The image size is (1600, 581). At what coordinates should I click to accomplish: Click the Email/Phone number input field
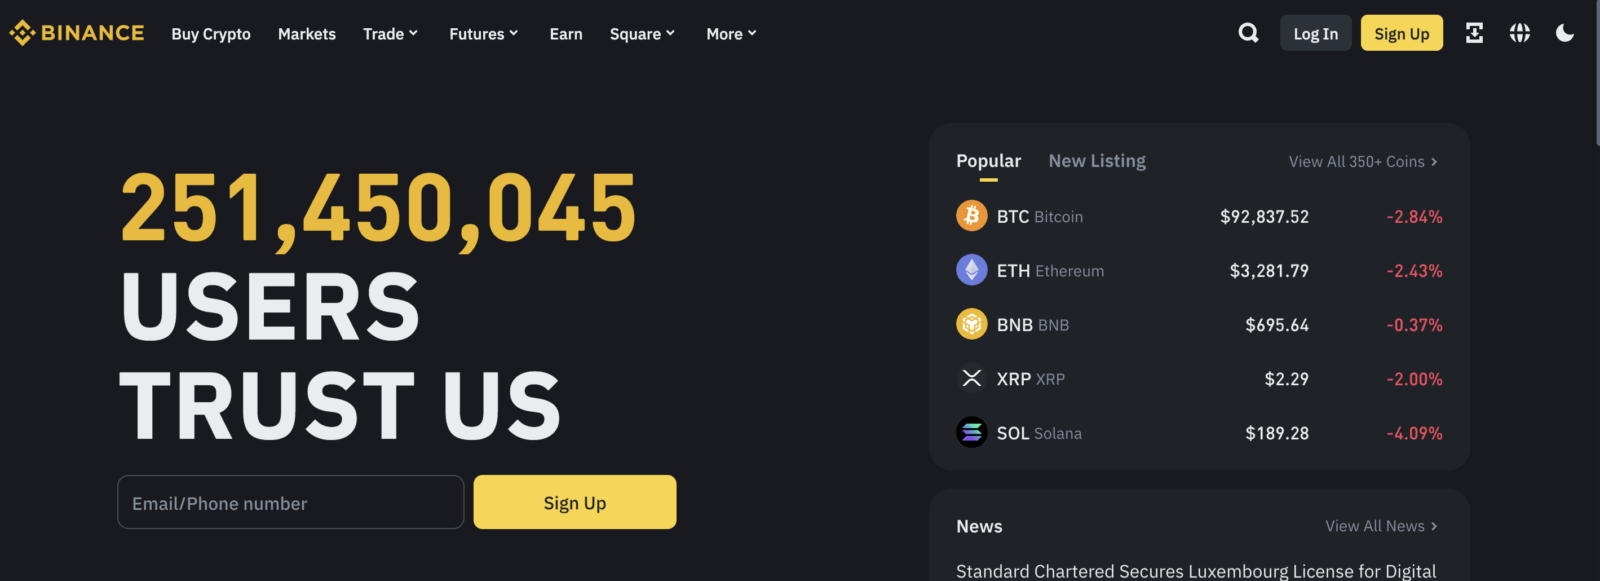[x=290, y=502]
